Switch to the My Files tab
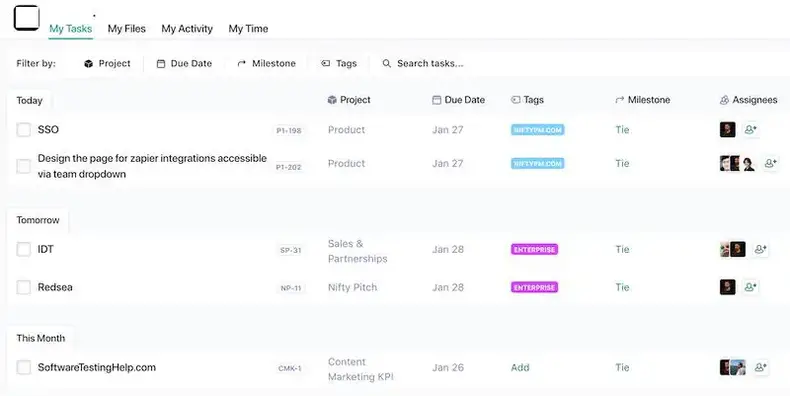Viewport: 790px width, 396px height. (126, 29)
